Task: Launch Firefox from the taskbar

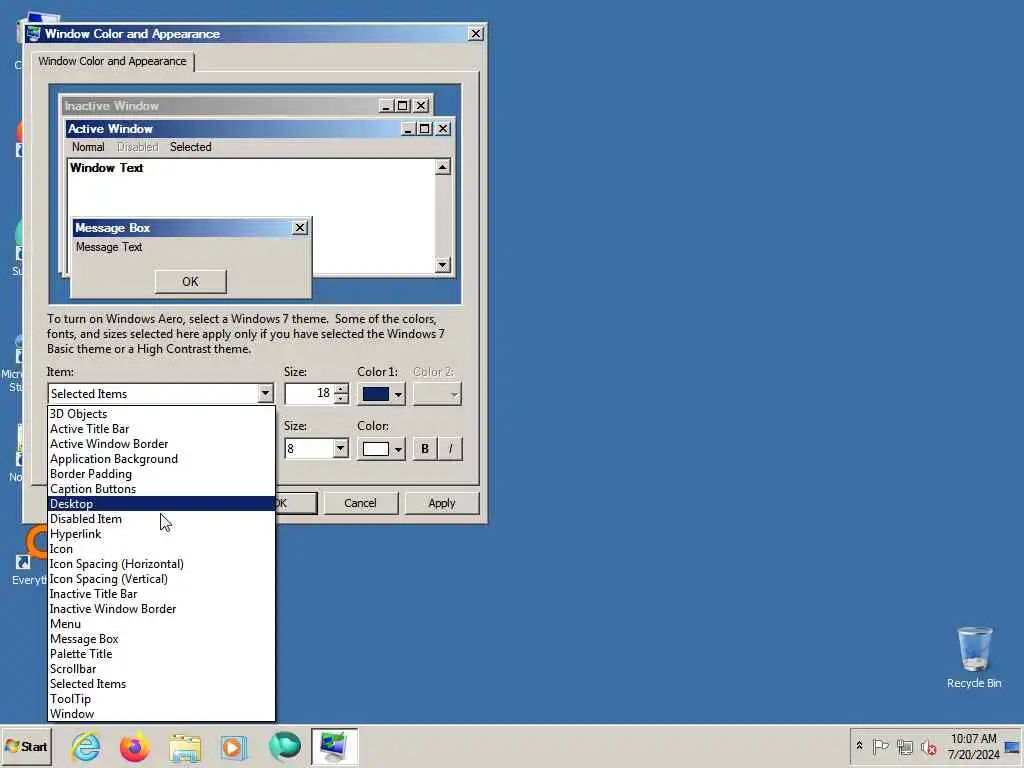Action: coord(135,747)
